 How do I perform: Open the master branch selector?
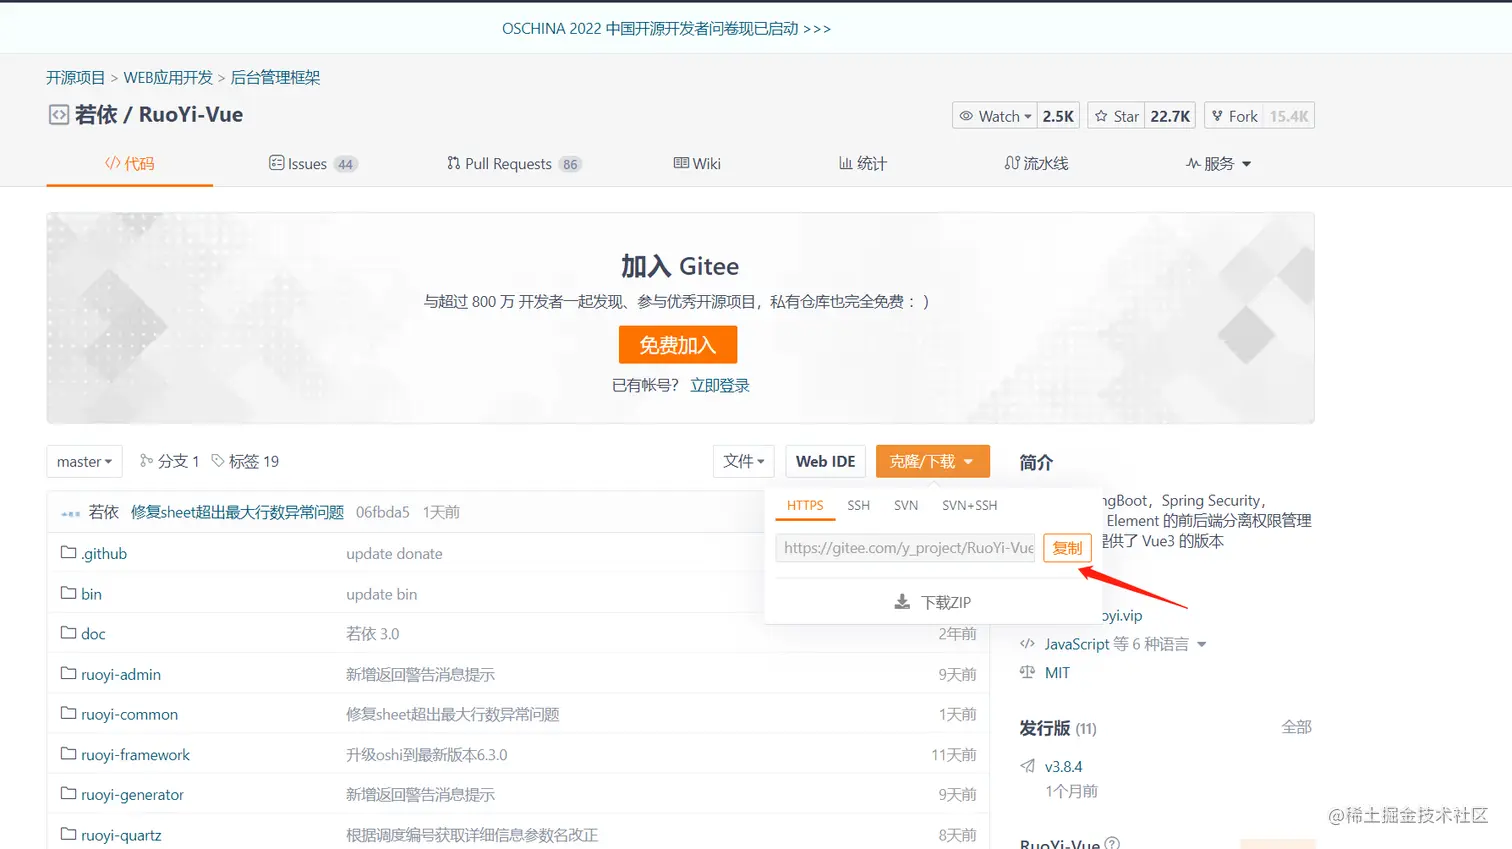pyautogui.click(x=84, y=461)
